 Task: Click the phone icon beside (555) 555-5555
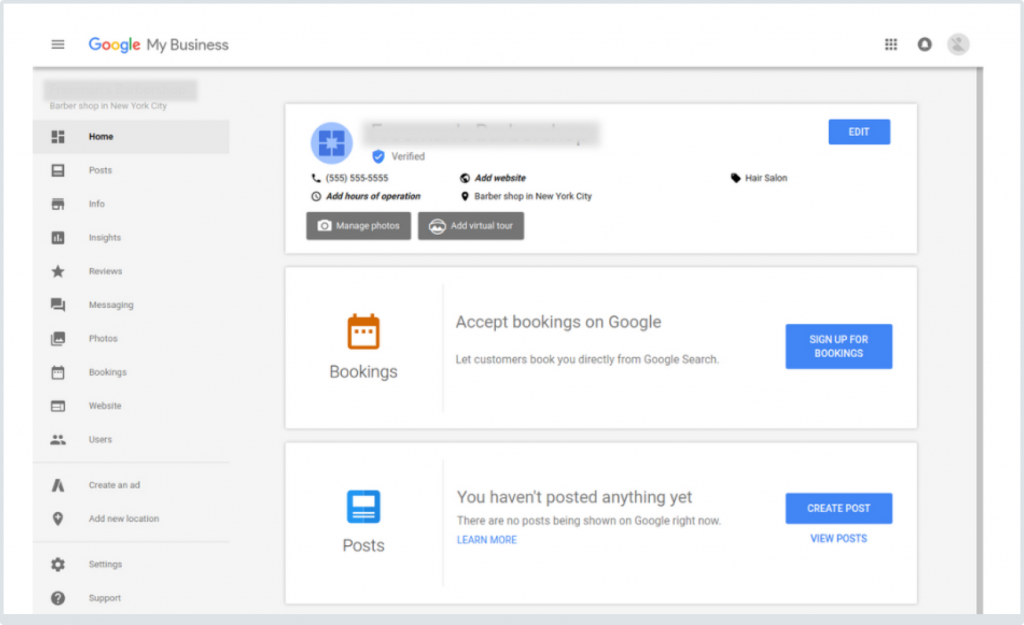point(316,178)
